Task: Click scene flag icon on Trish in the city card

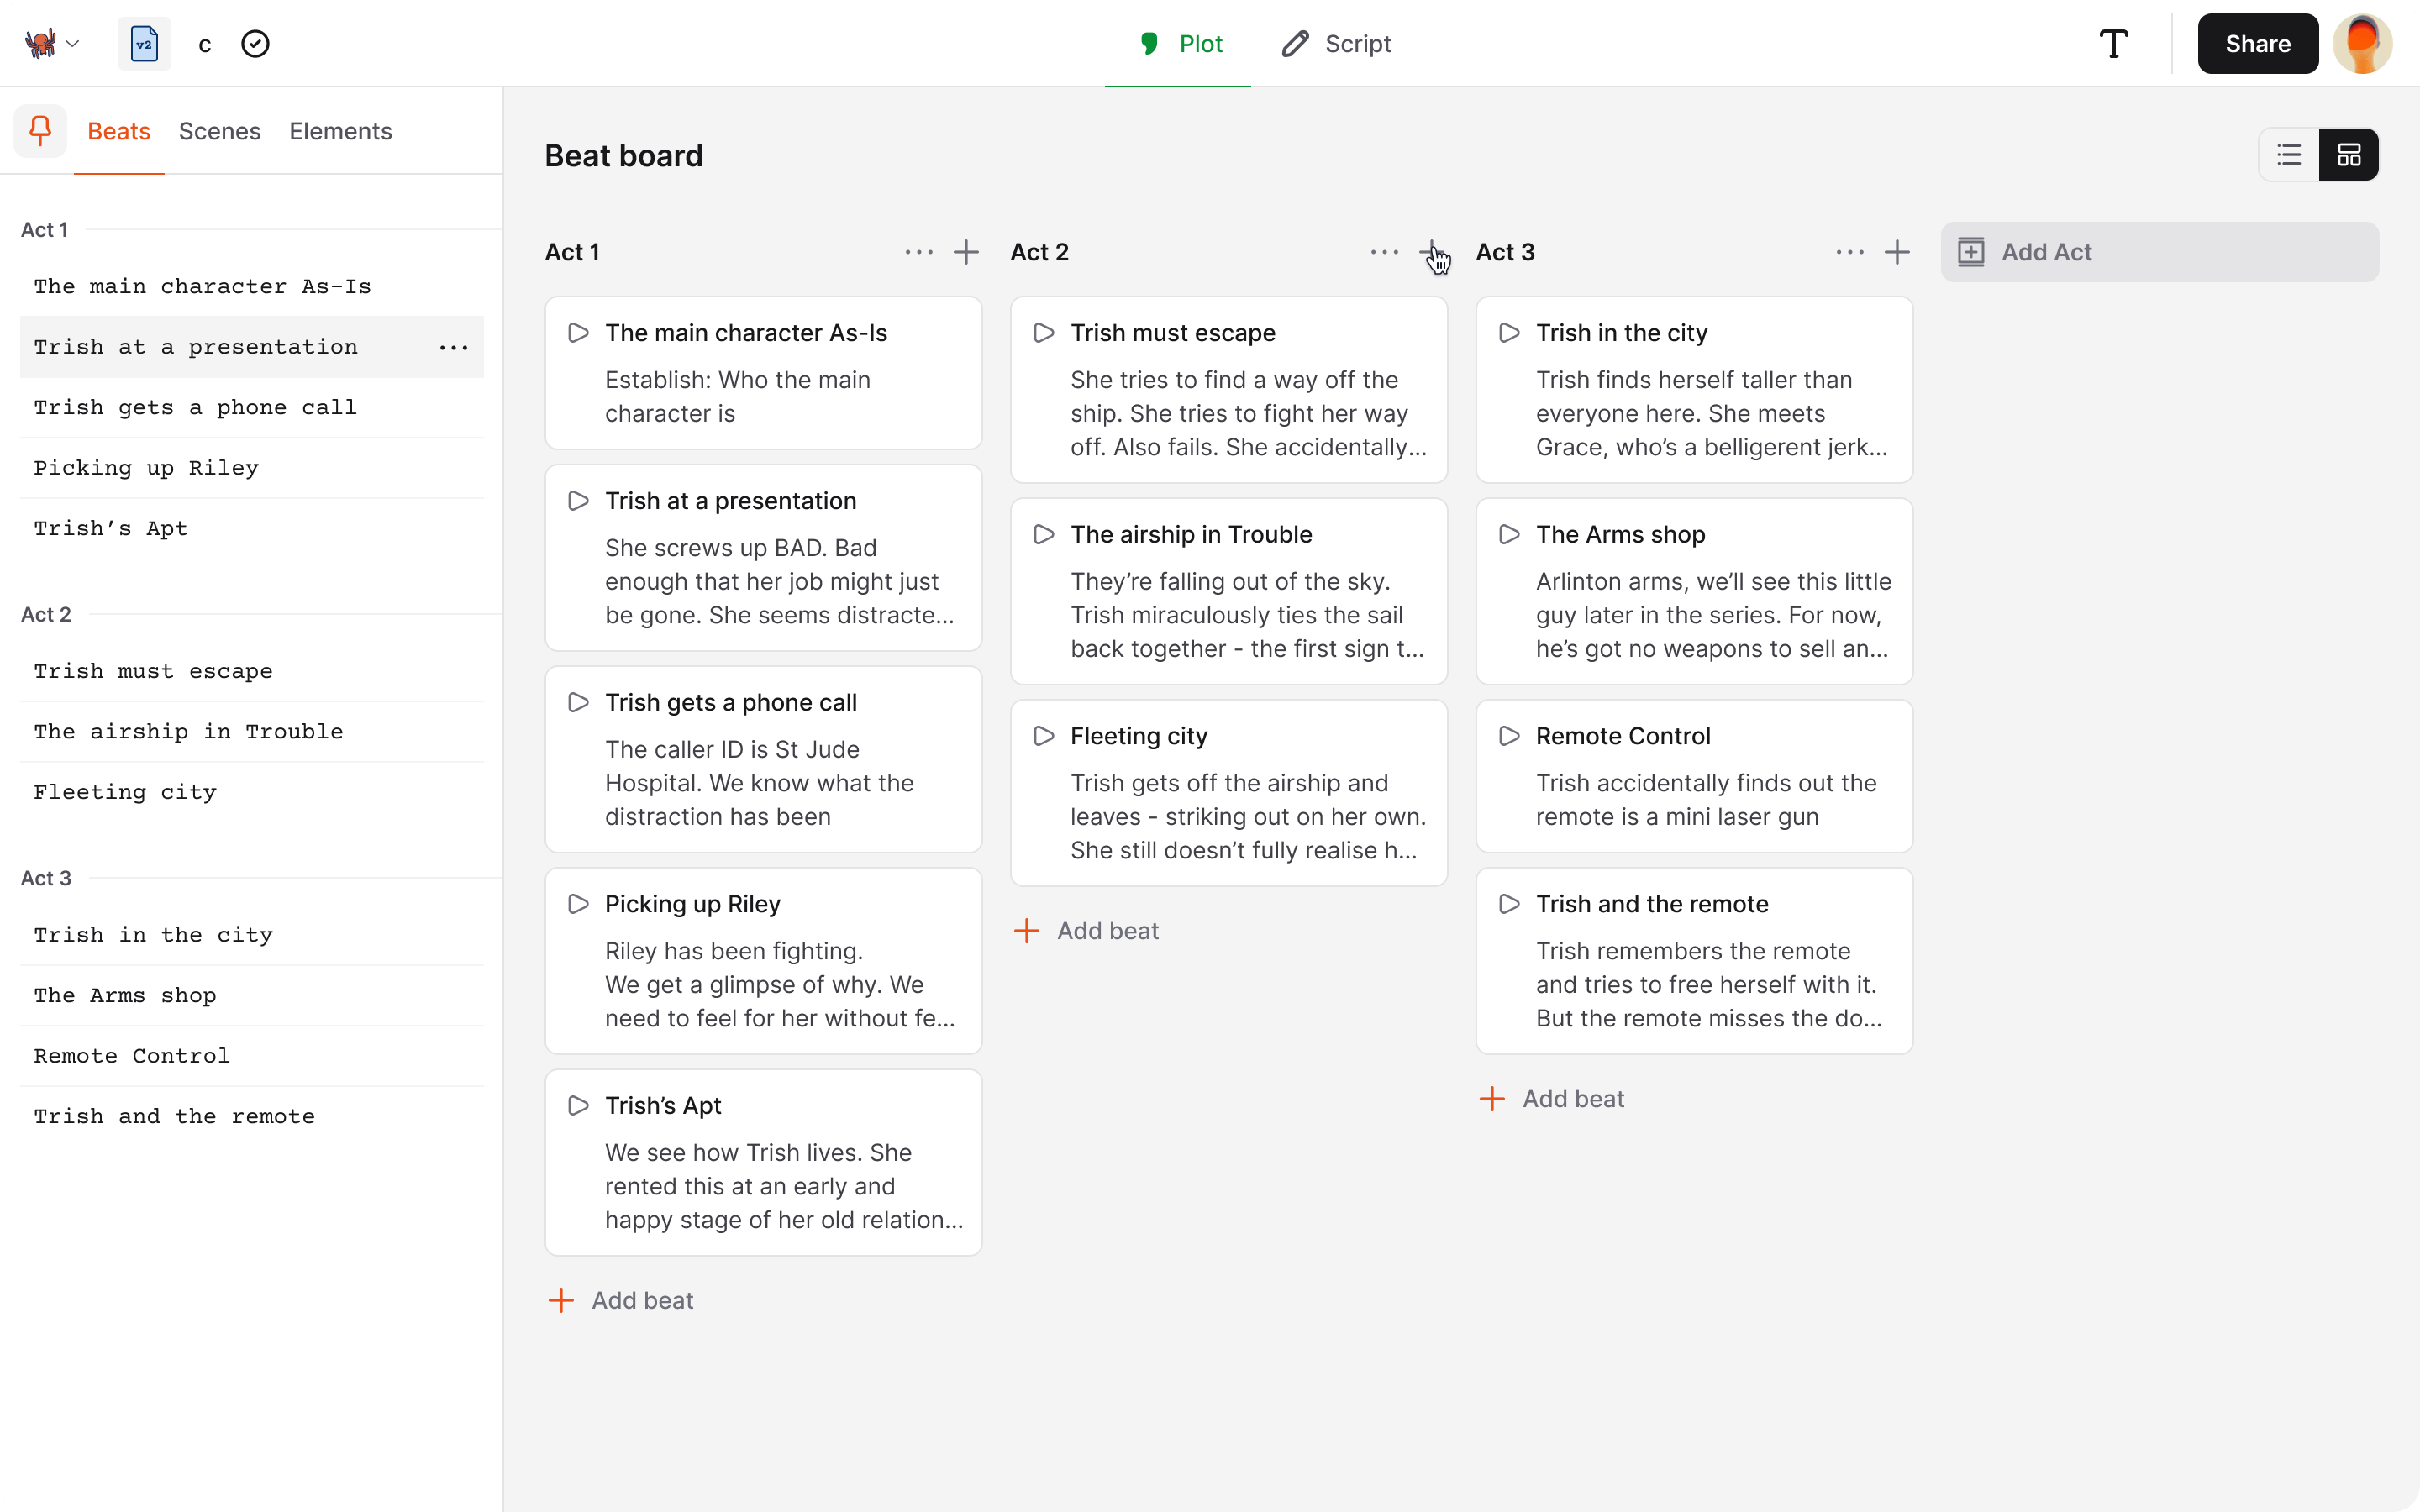Action: (1510, 333)
